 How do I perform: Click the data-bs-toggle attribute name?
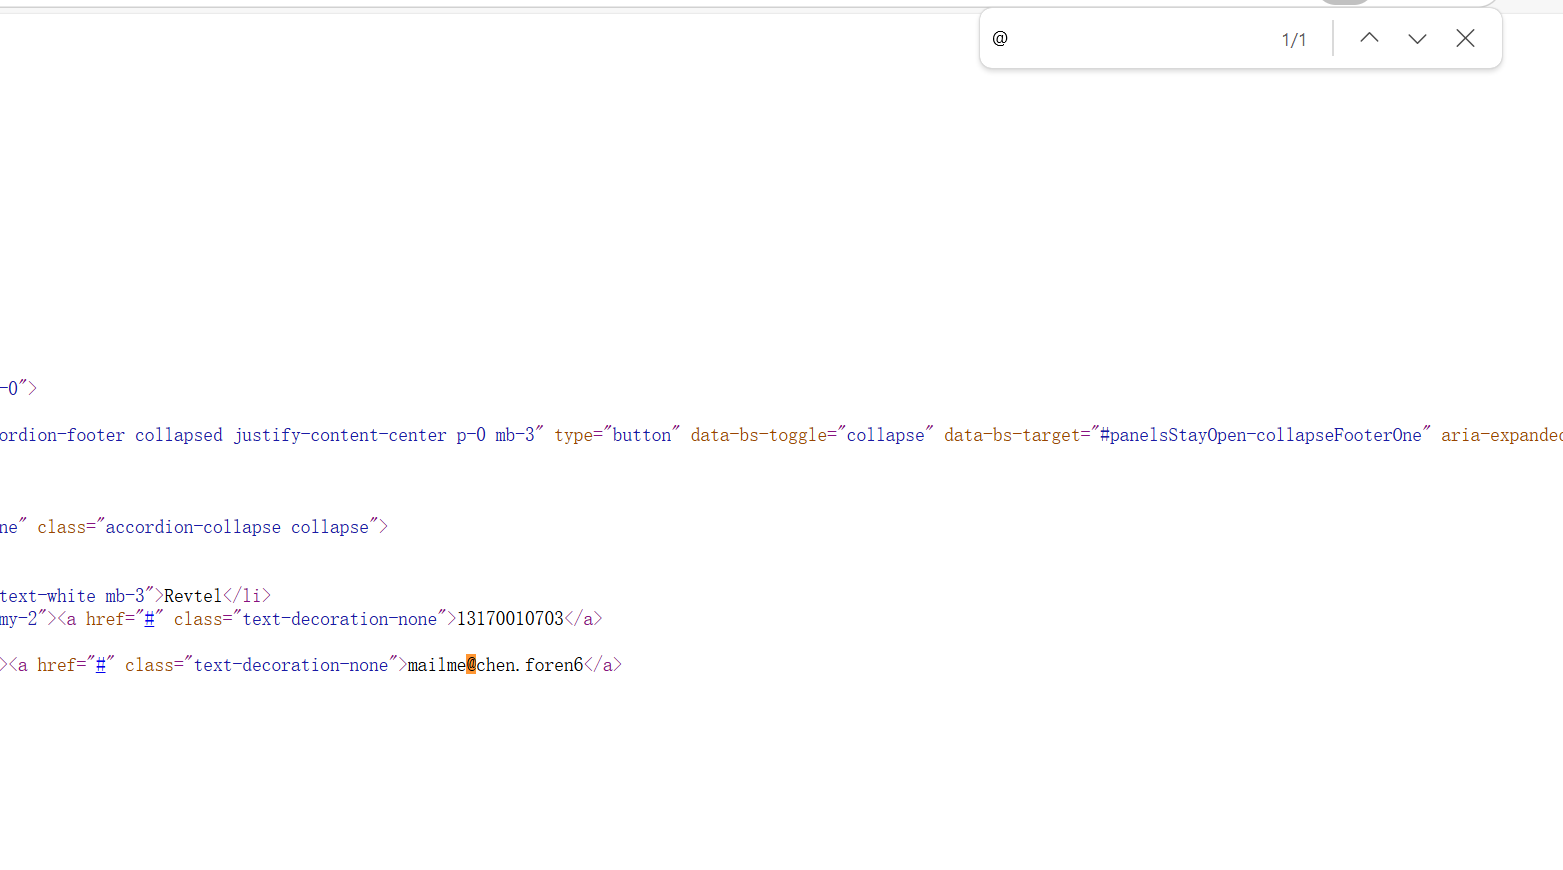758,435
